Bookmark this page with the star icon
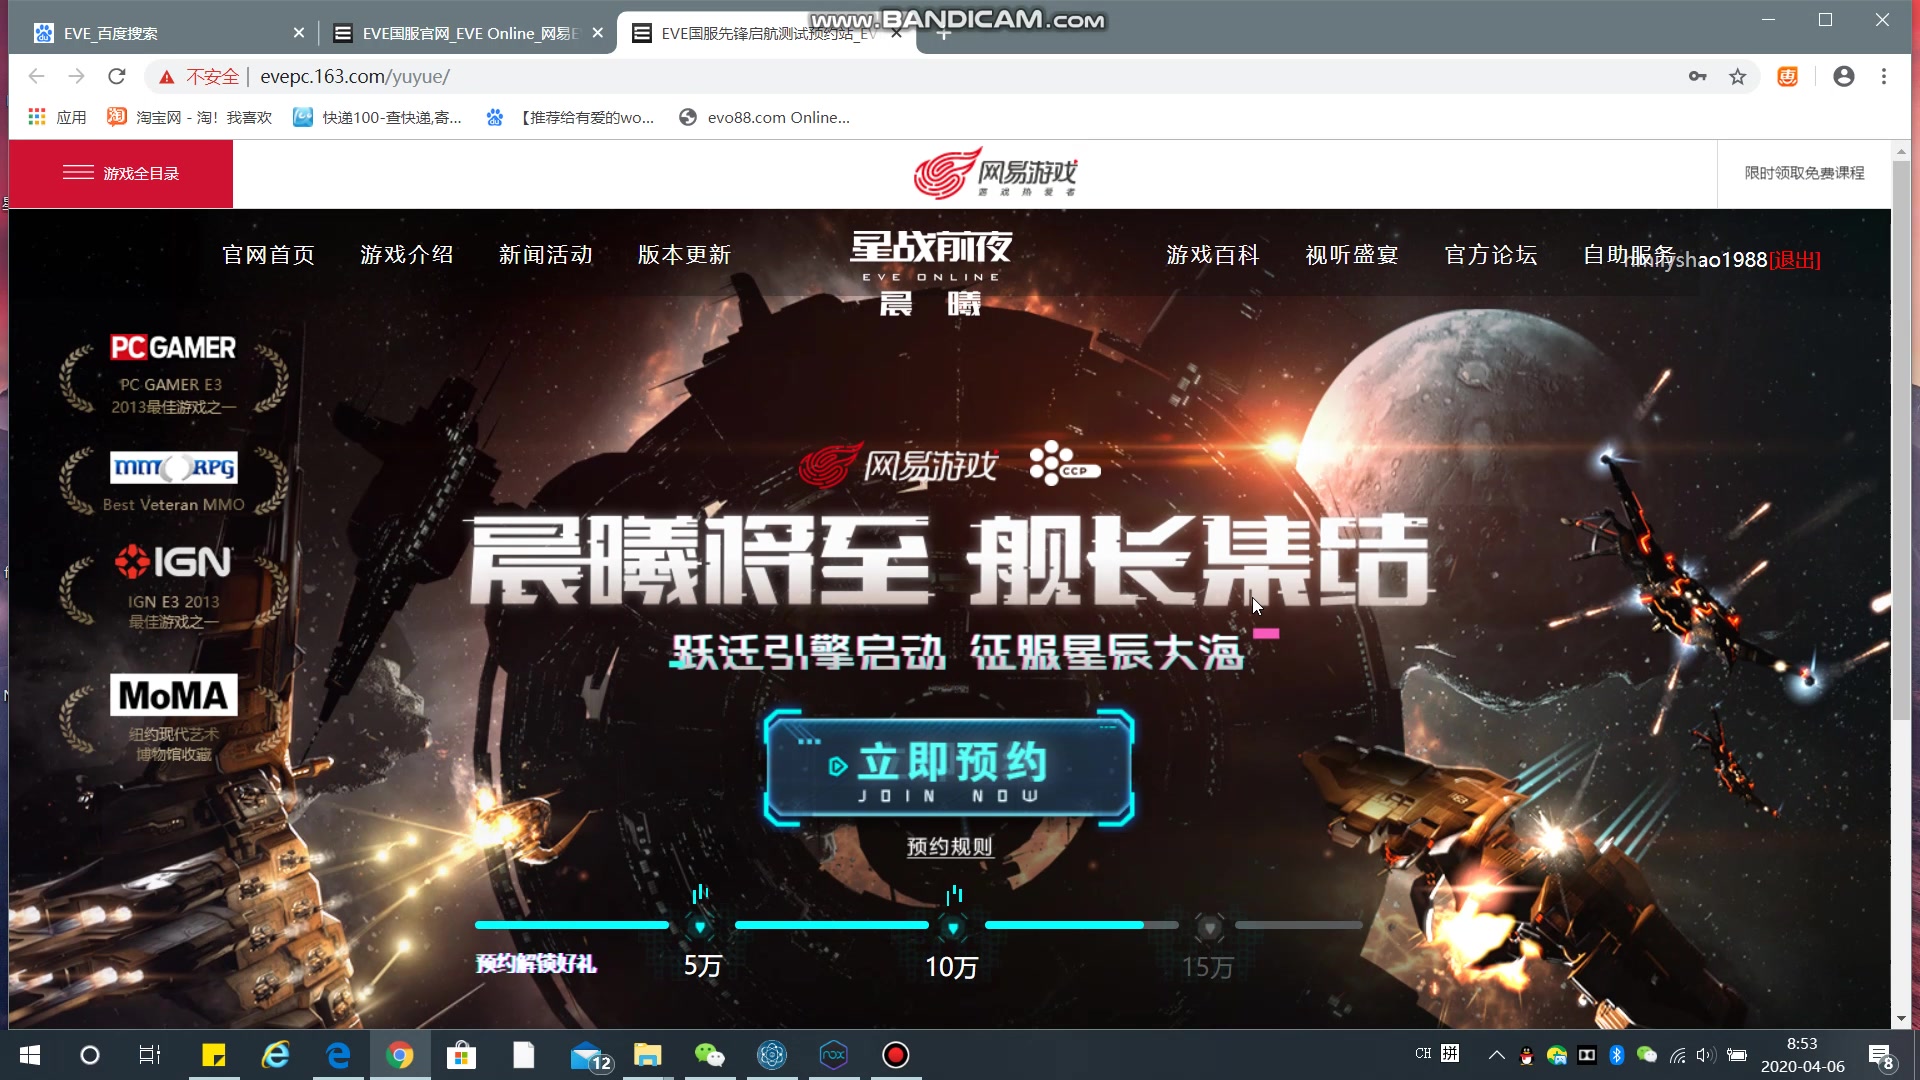1920x1080 pixels. [1738, 76]
